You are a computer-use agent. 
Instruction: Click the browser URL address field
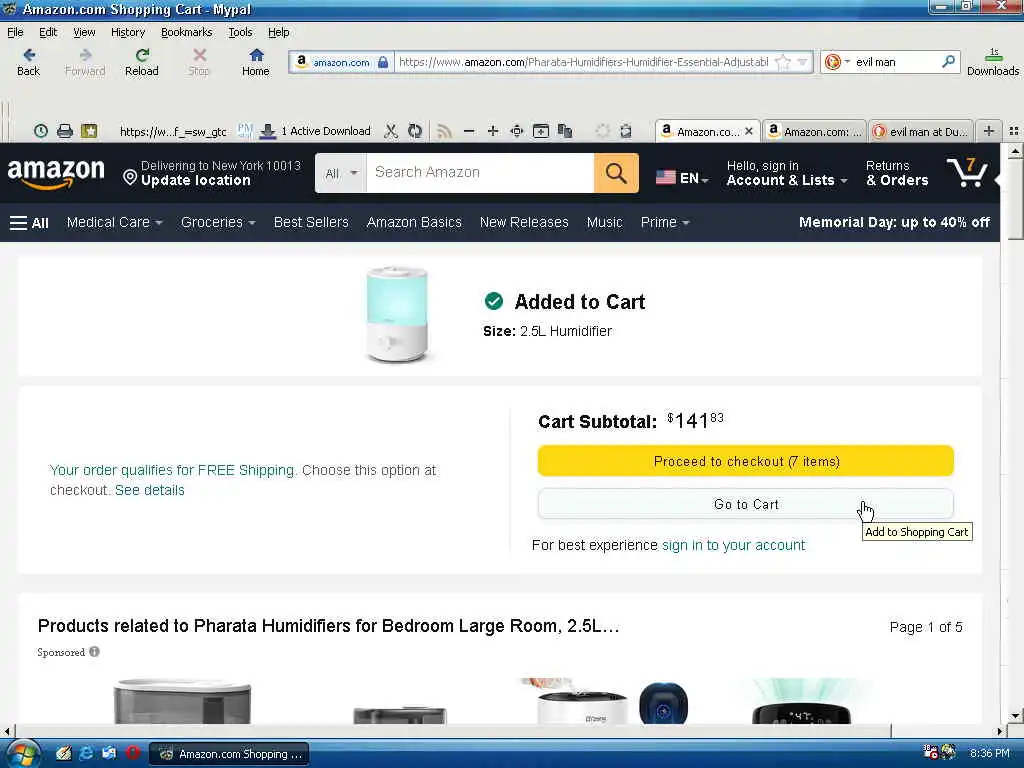583,62
